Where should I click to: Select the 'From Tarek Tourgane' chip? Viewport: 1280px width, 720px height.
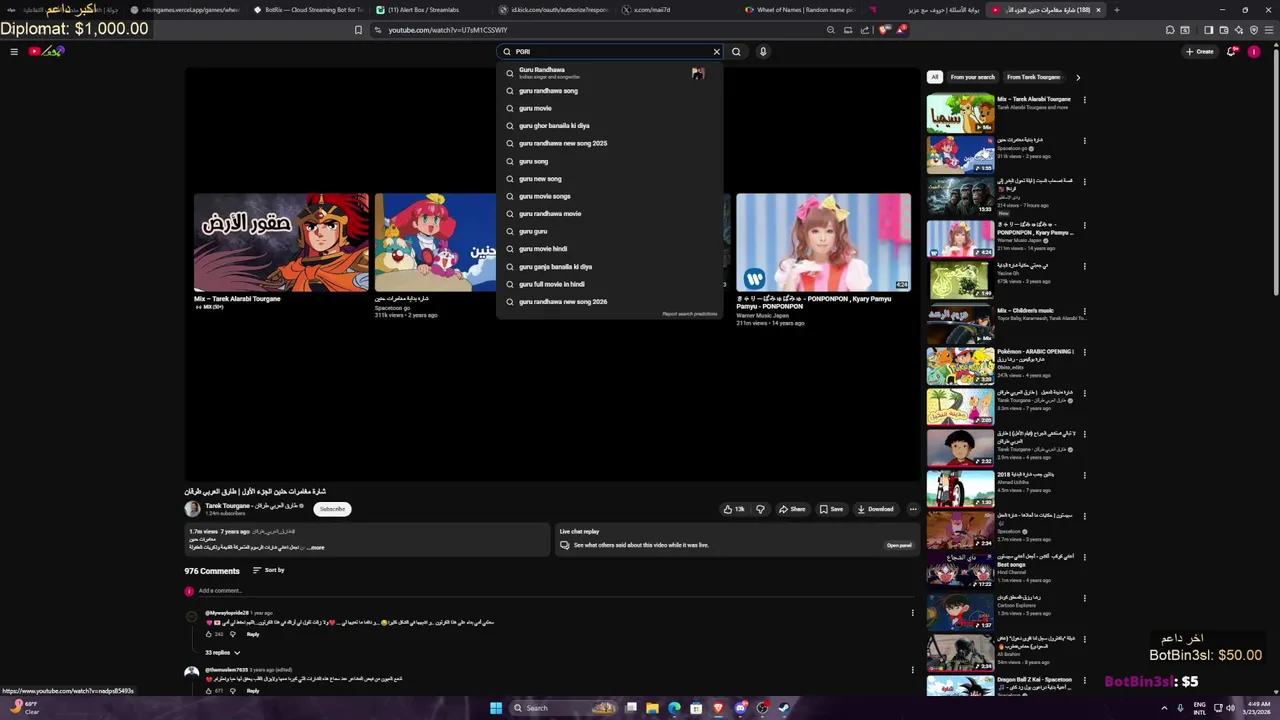click(x=1033, y=77)
